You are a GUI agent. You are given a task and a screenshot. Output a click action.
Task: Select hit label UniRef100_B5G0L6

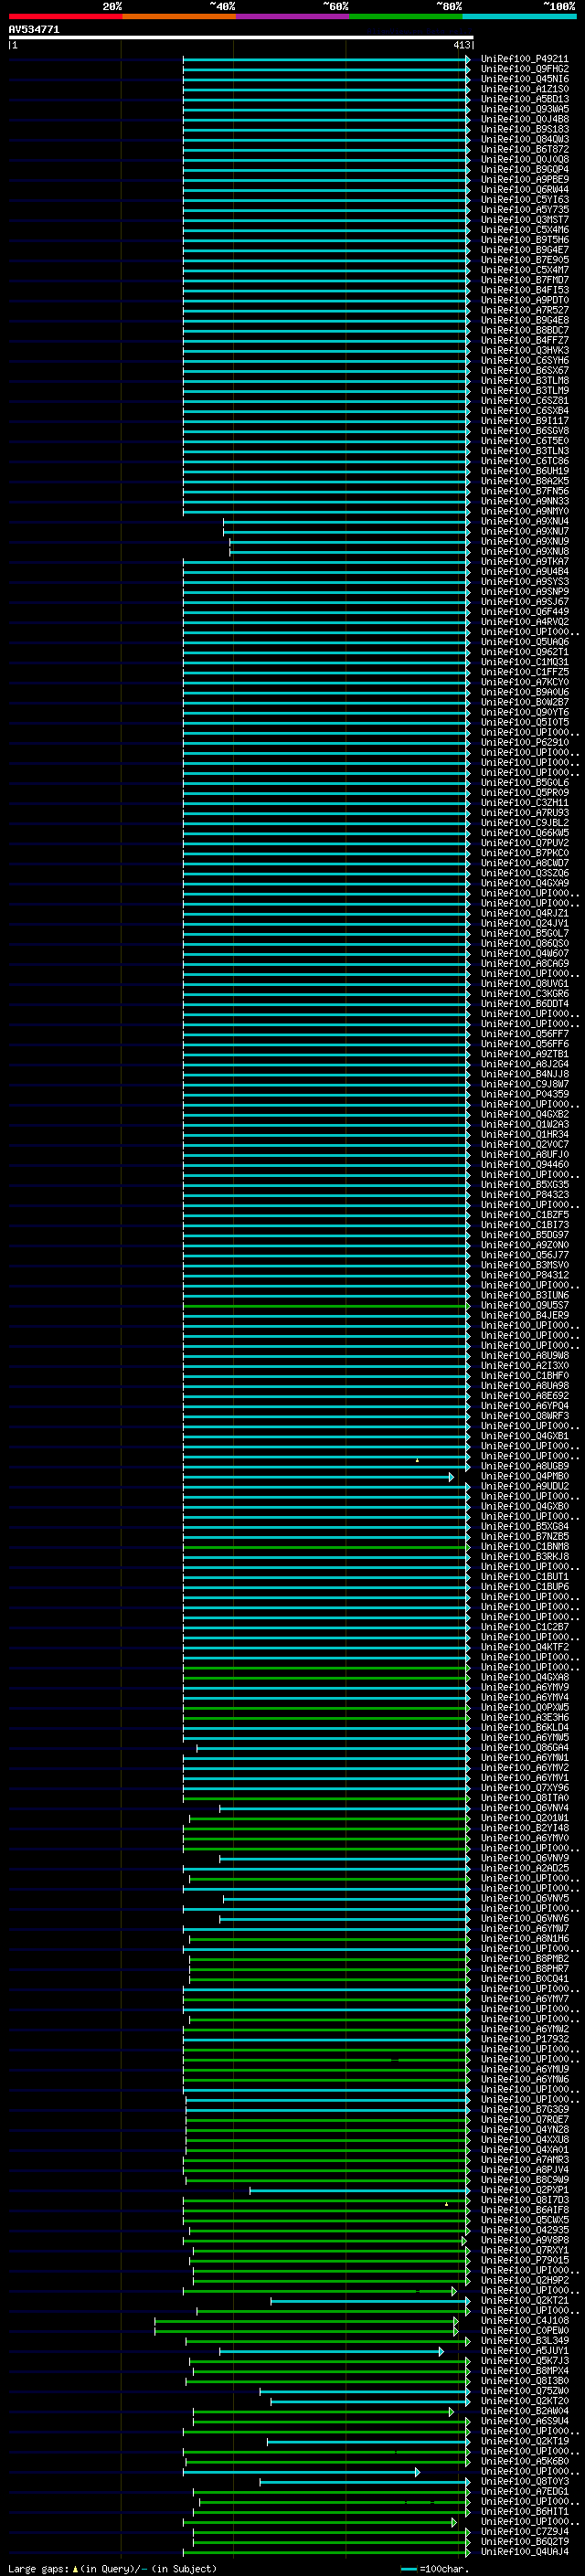524,783
